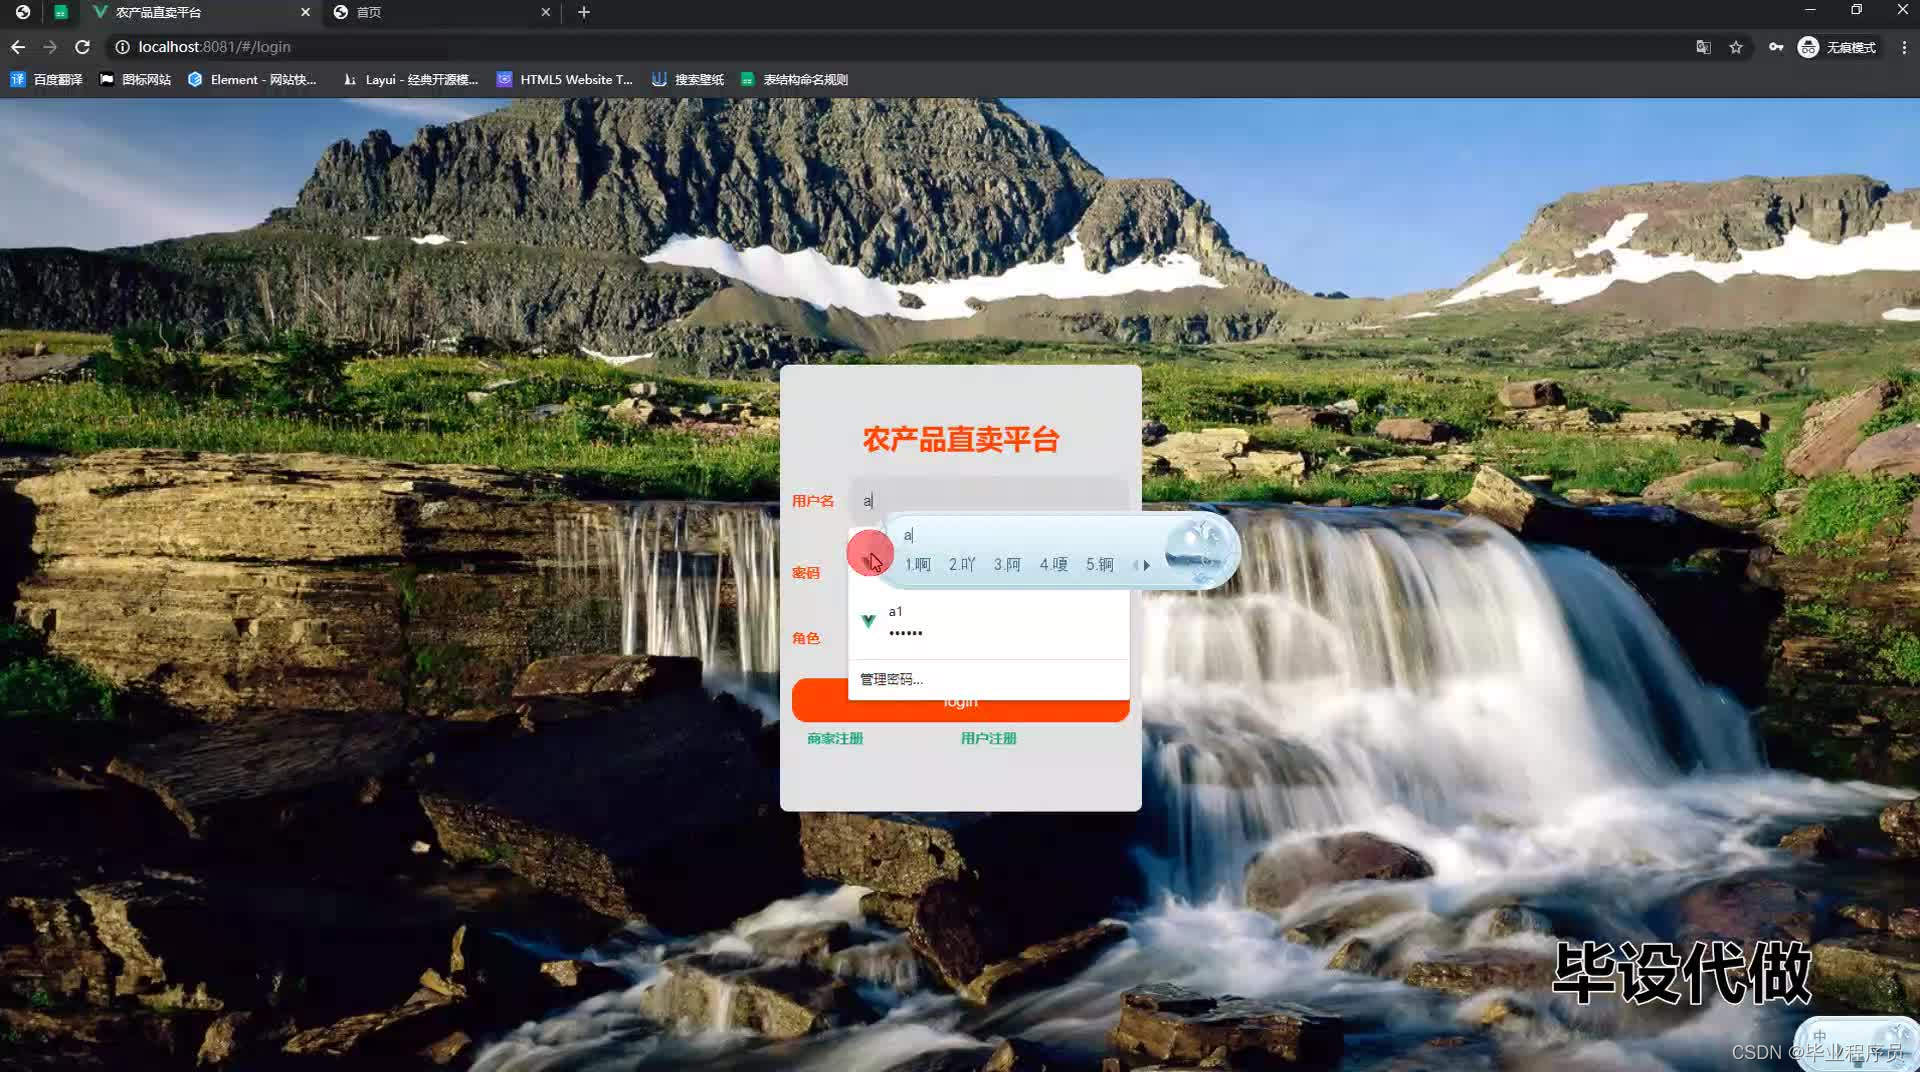This screenshot has width=1920, height=1072.
Task: Click the green pinned tab icon
Action: 61,12
